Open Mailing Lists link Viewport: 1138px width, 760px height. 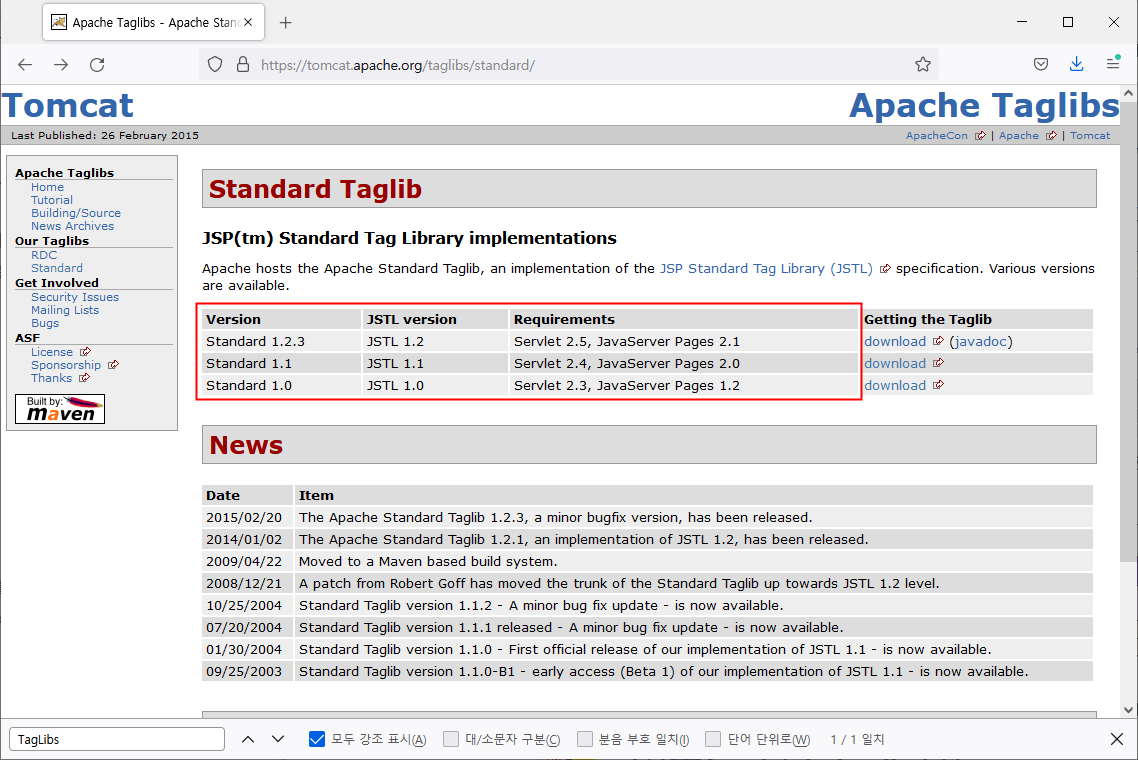(x=65, y=311)
